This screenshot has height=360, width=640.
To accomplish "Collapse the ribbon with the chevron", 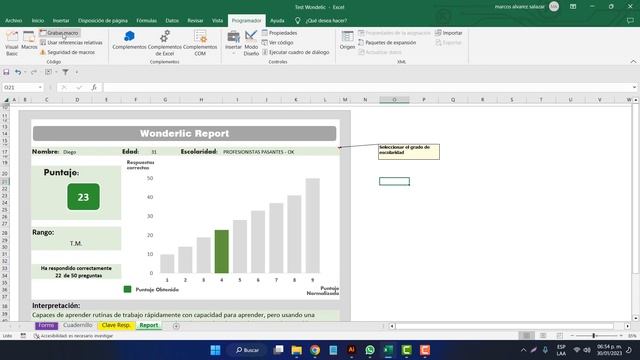I will pos(633,62).
